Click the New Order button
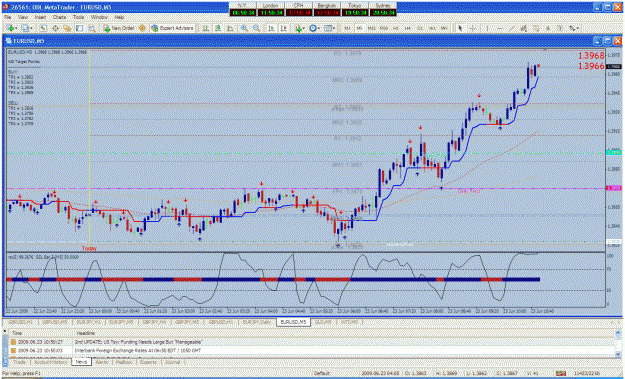 119,28
